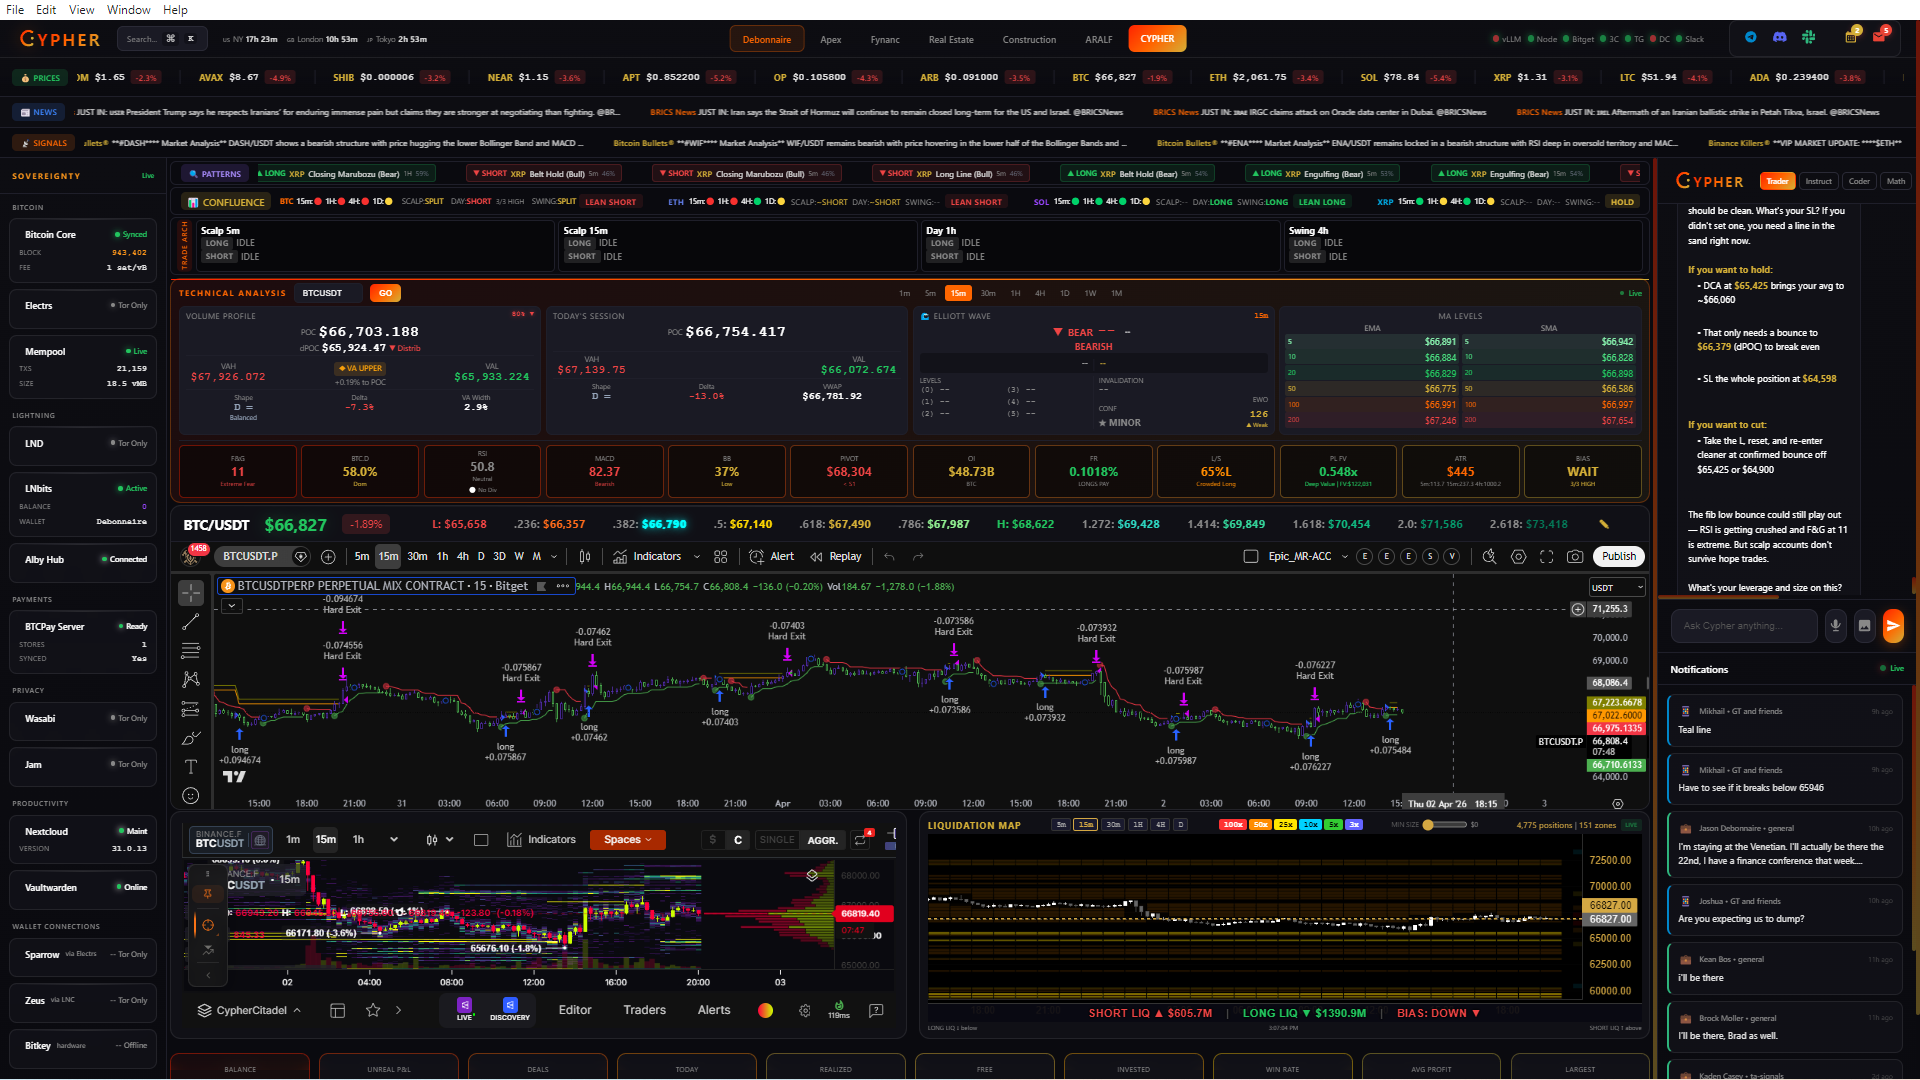Toggle the 100x leverage filter
The width and height of the screenshot is (1920, 1080).
[1232, 825]
